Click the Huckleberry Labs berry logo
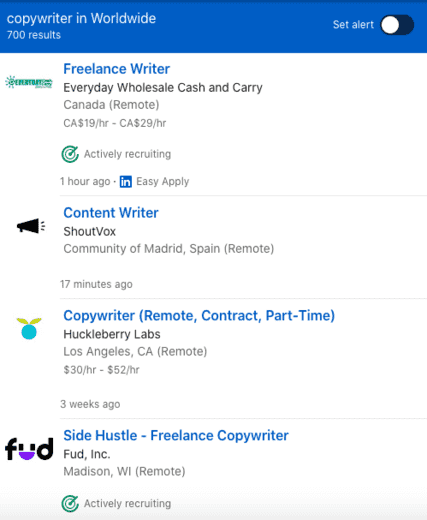427x520 pixels. tap(29, 328)
